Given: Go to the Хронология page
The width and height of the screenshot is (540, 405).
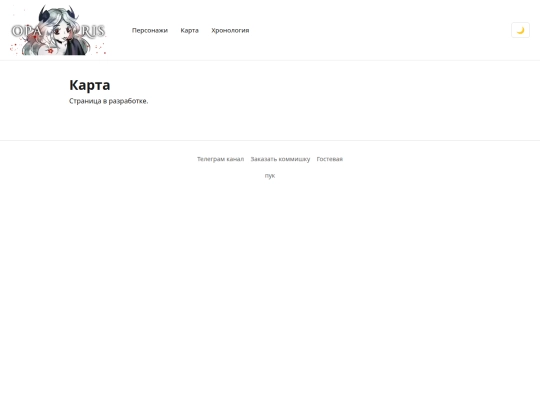Looking at the screenshot, I should click(230, 30).
